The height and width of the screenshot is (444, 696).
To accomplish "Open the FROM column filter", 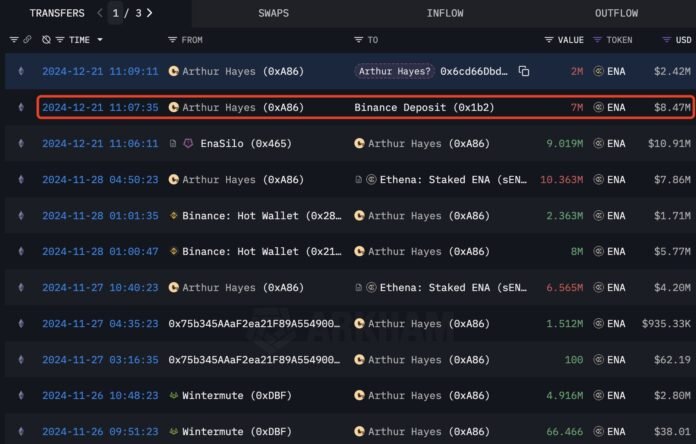I will (x=172, y=40).
